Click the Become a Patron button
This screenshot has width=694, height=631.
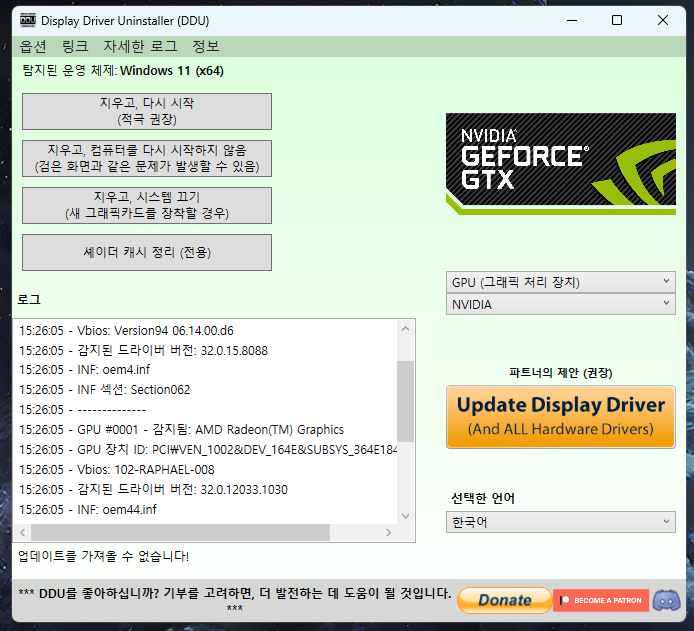click(x=601, y=600)
